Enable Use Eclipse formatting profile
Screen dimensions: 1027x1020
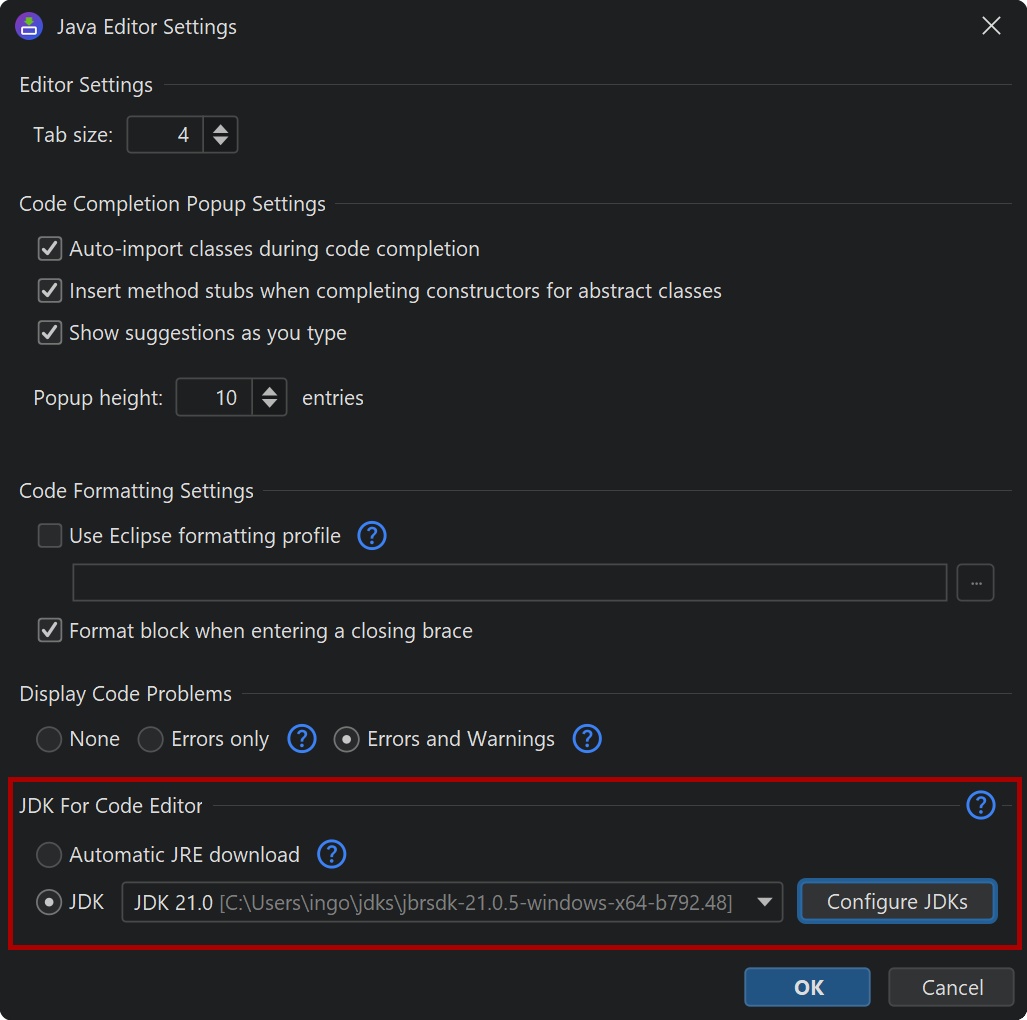pos(50,536)
